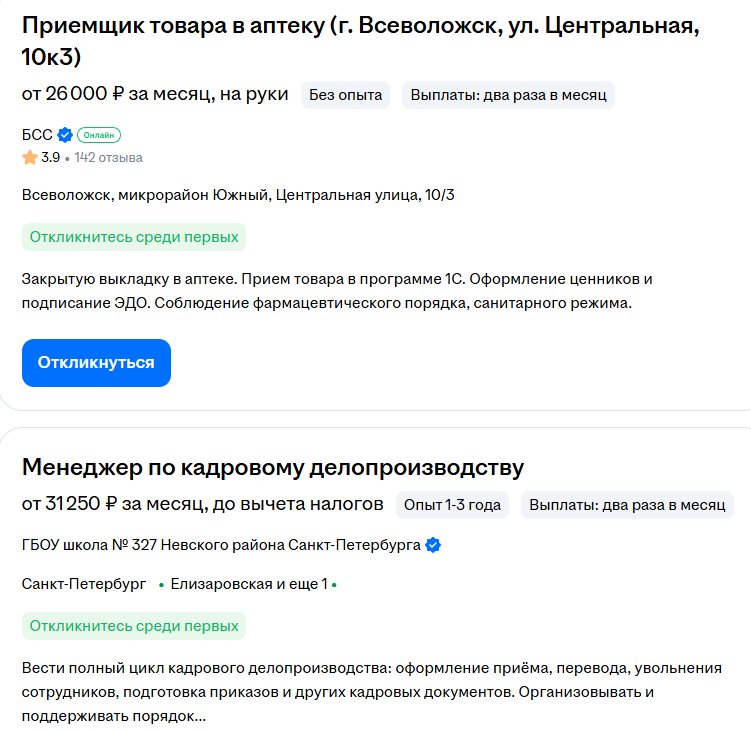Click the payout frequency tag for the school vacancy
This screenshot has width=751, height=730.
coord(627,505)
